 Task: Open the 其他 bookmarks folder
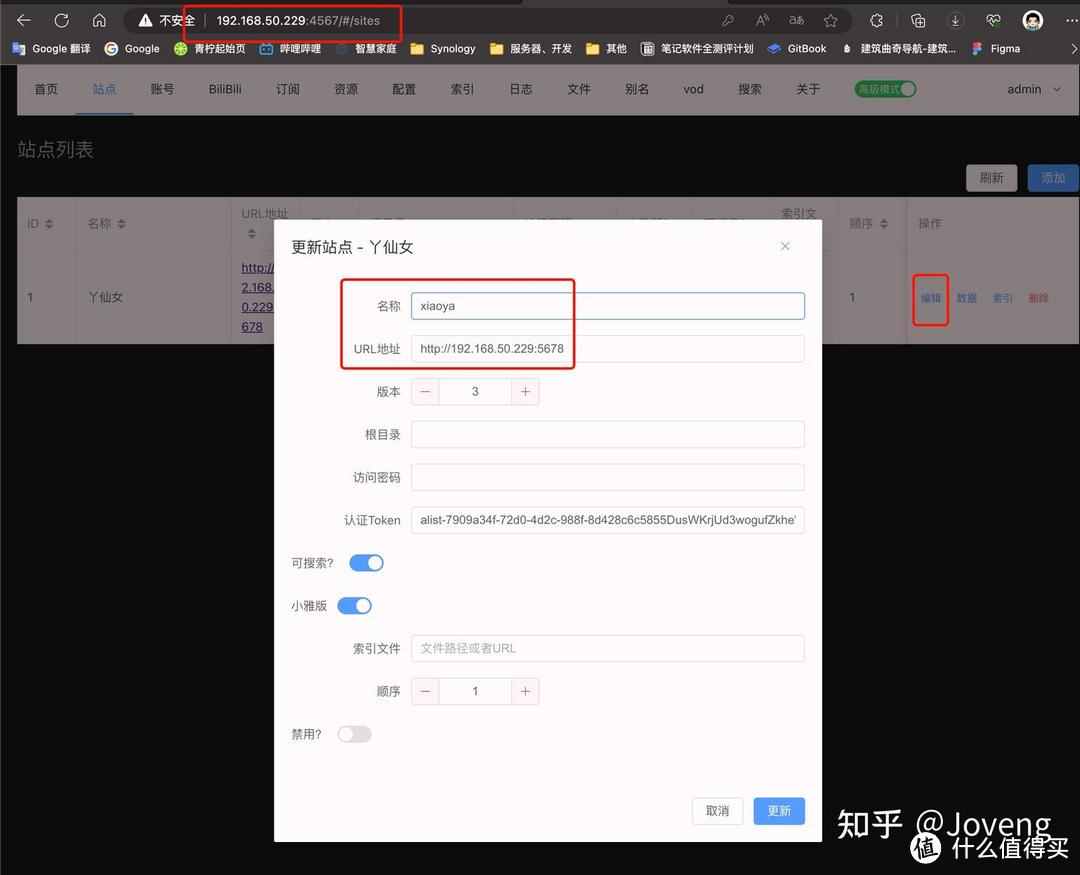point(606,49)
